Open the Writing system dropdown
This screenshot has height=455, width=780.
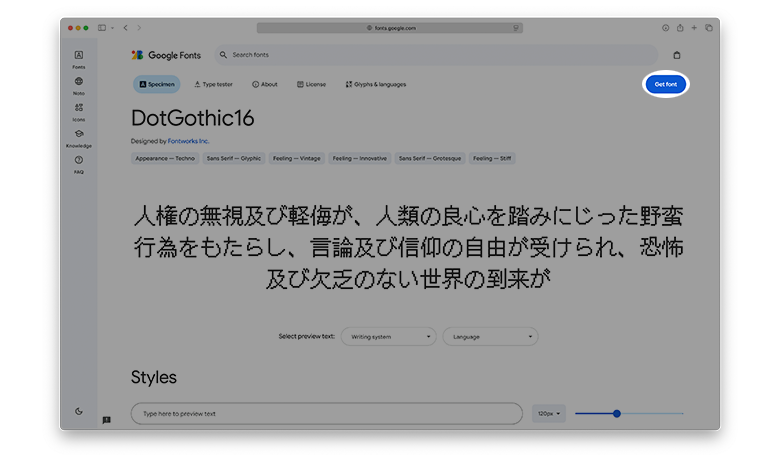tap(389, 337)
